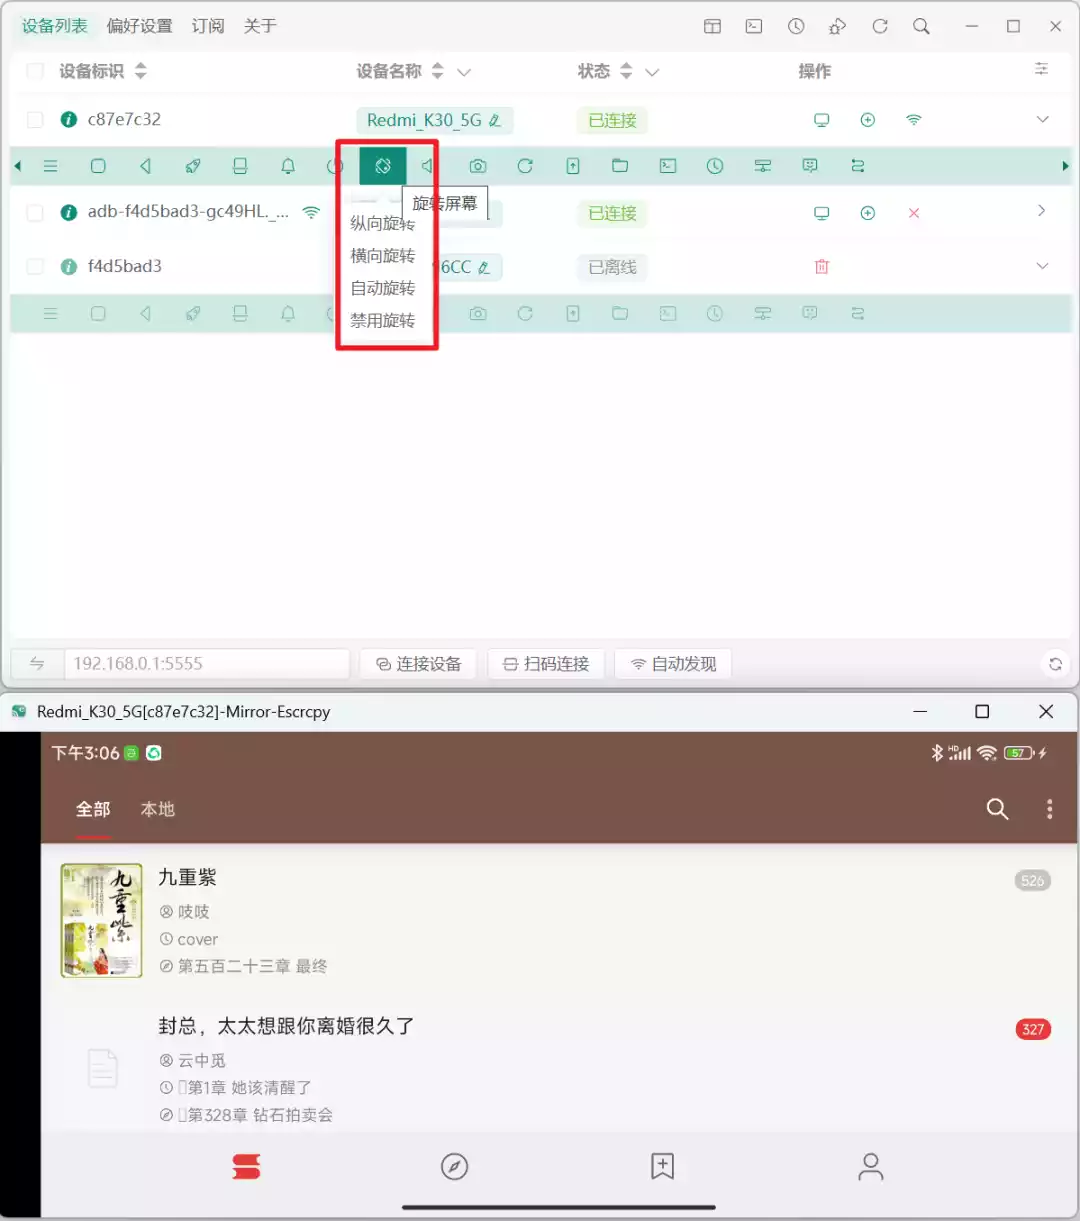Click the back triangle icon in c87e7c32 toolbar

click(x=146, y=166)
